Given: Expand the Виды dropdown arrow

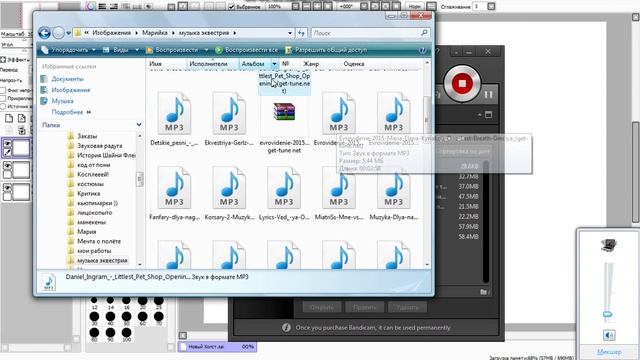Looking at the screenshot, I should (x=137, y=50).
